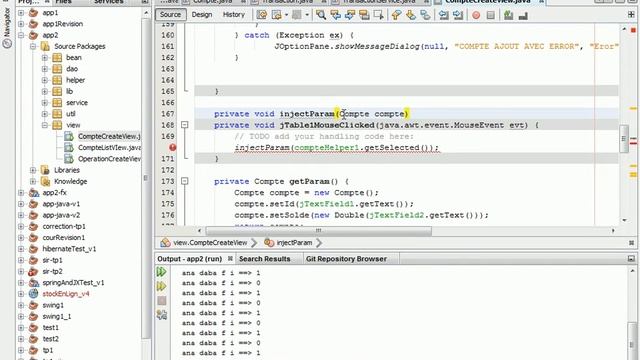Click Shift Line Right icon
640x360 pixels.
click(458, 16)
